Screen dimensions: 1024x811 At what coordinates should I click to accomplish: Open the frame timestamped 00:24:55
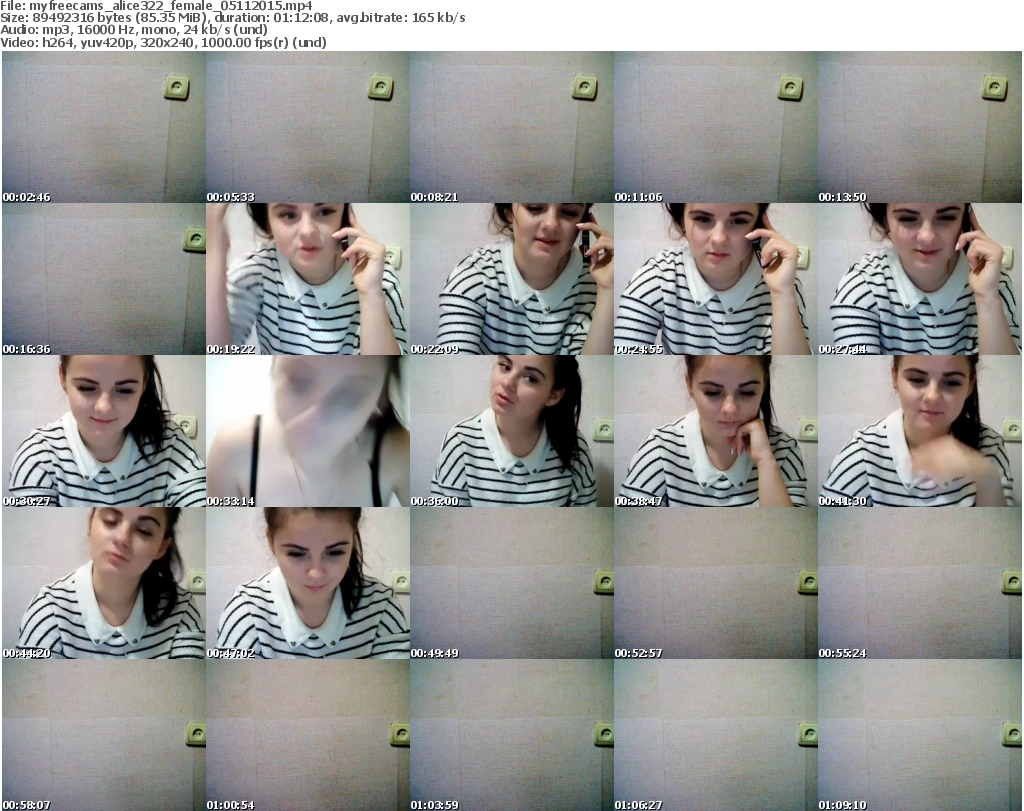(x=715, y=279)
